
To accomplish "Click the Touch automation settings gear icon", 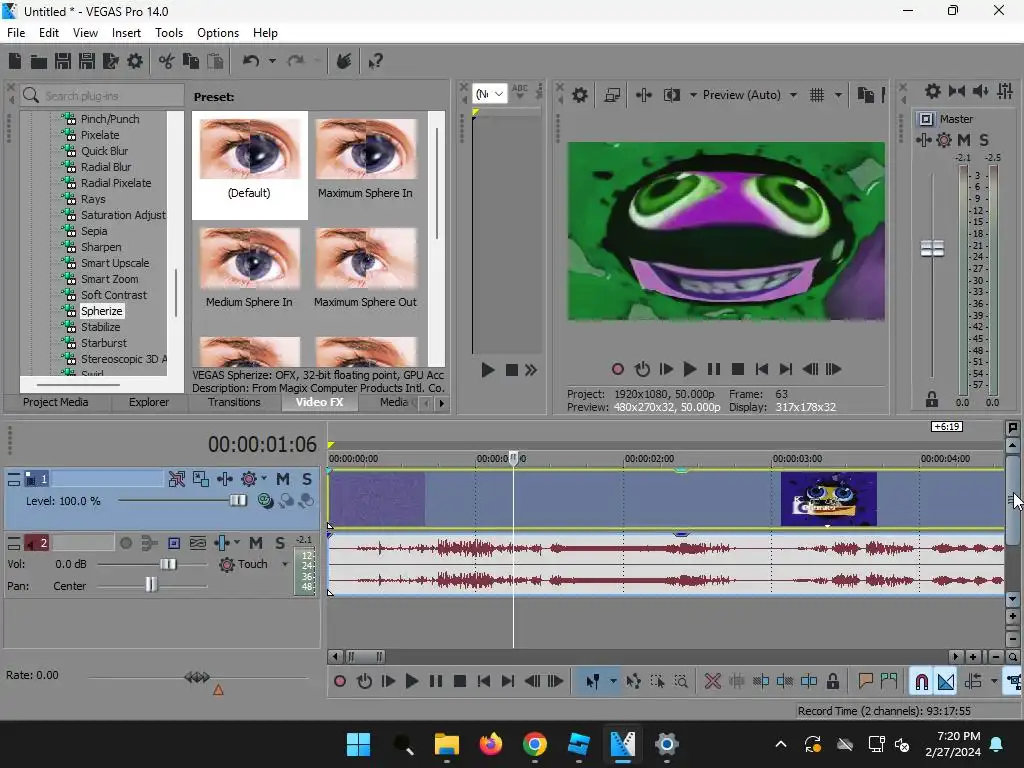I will (x=227, y=564).
